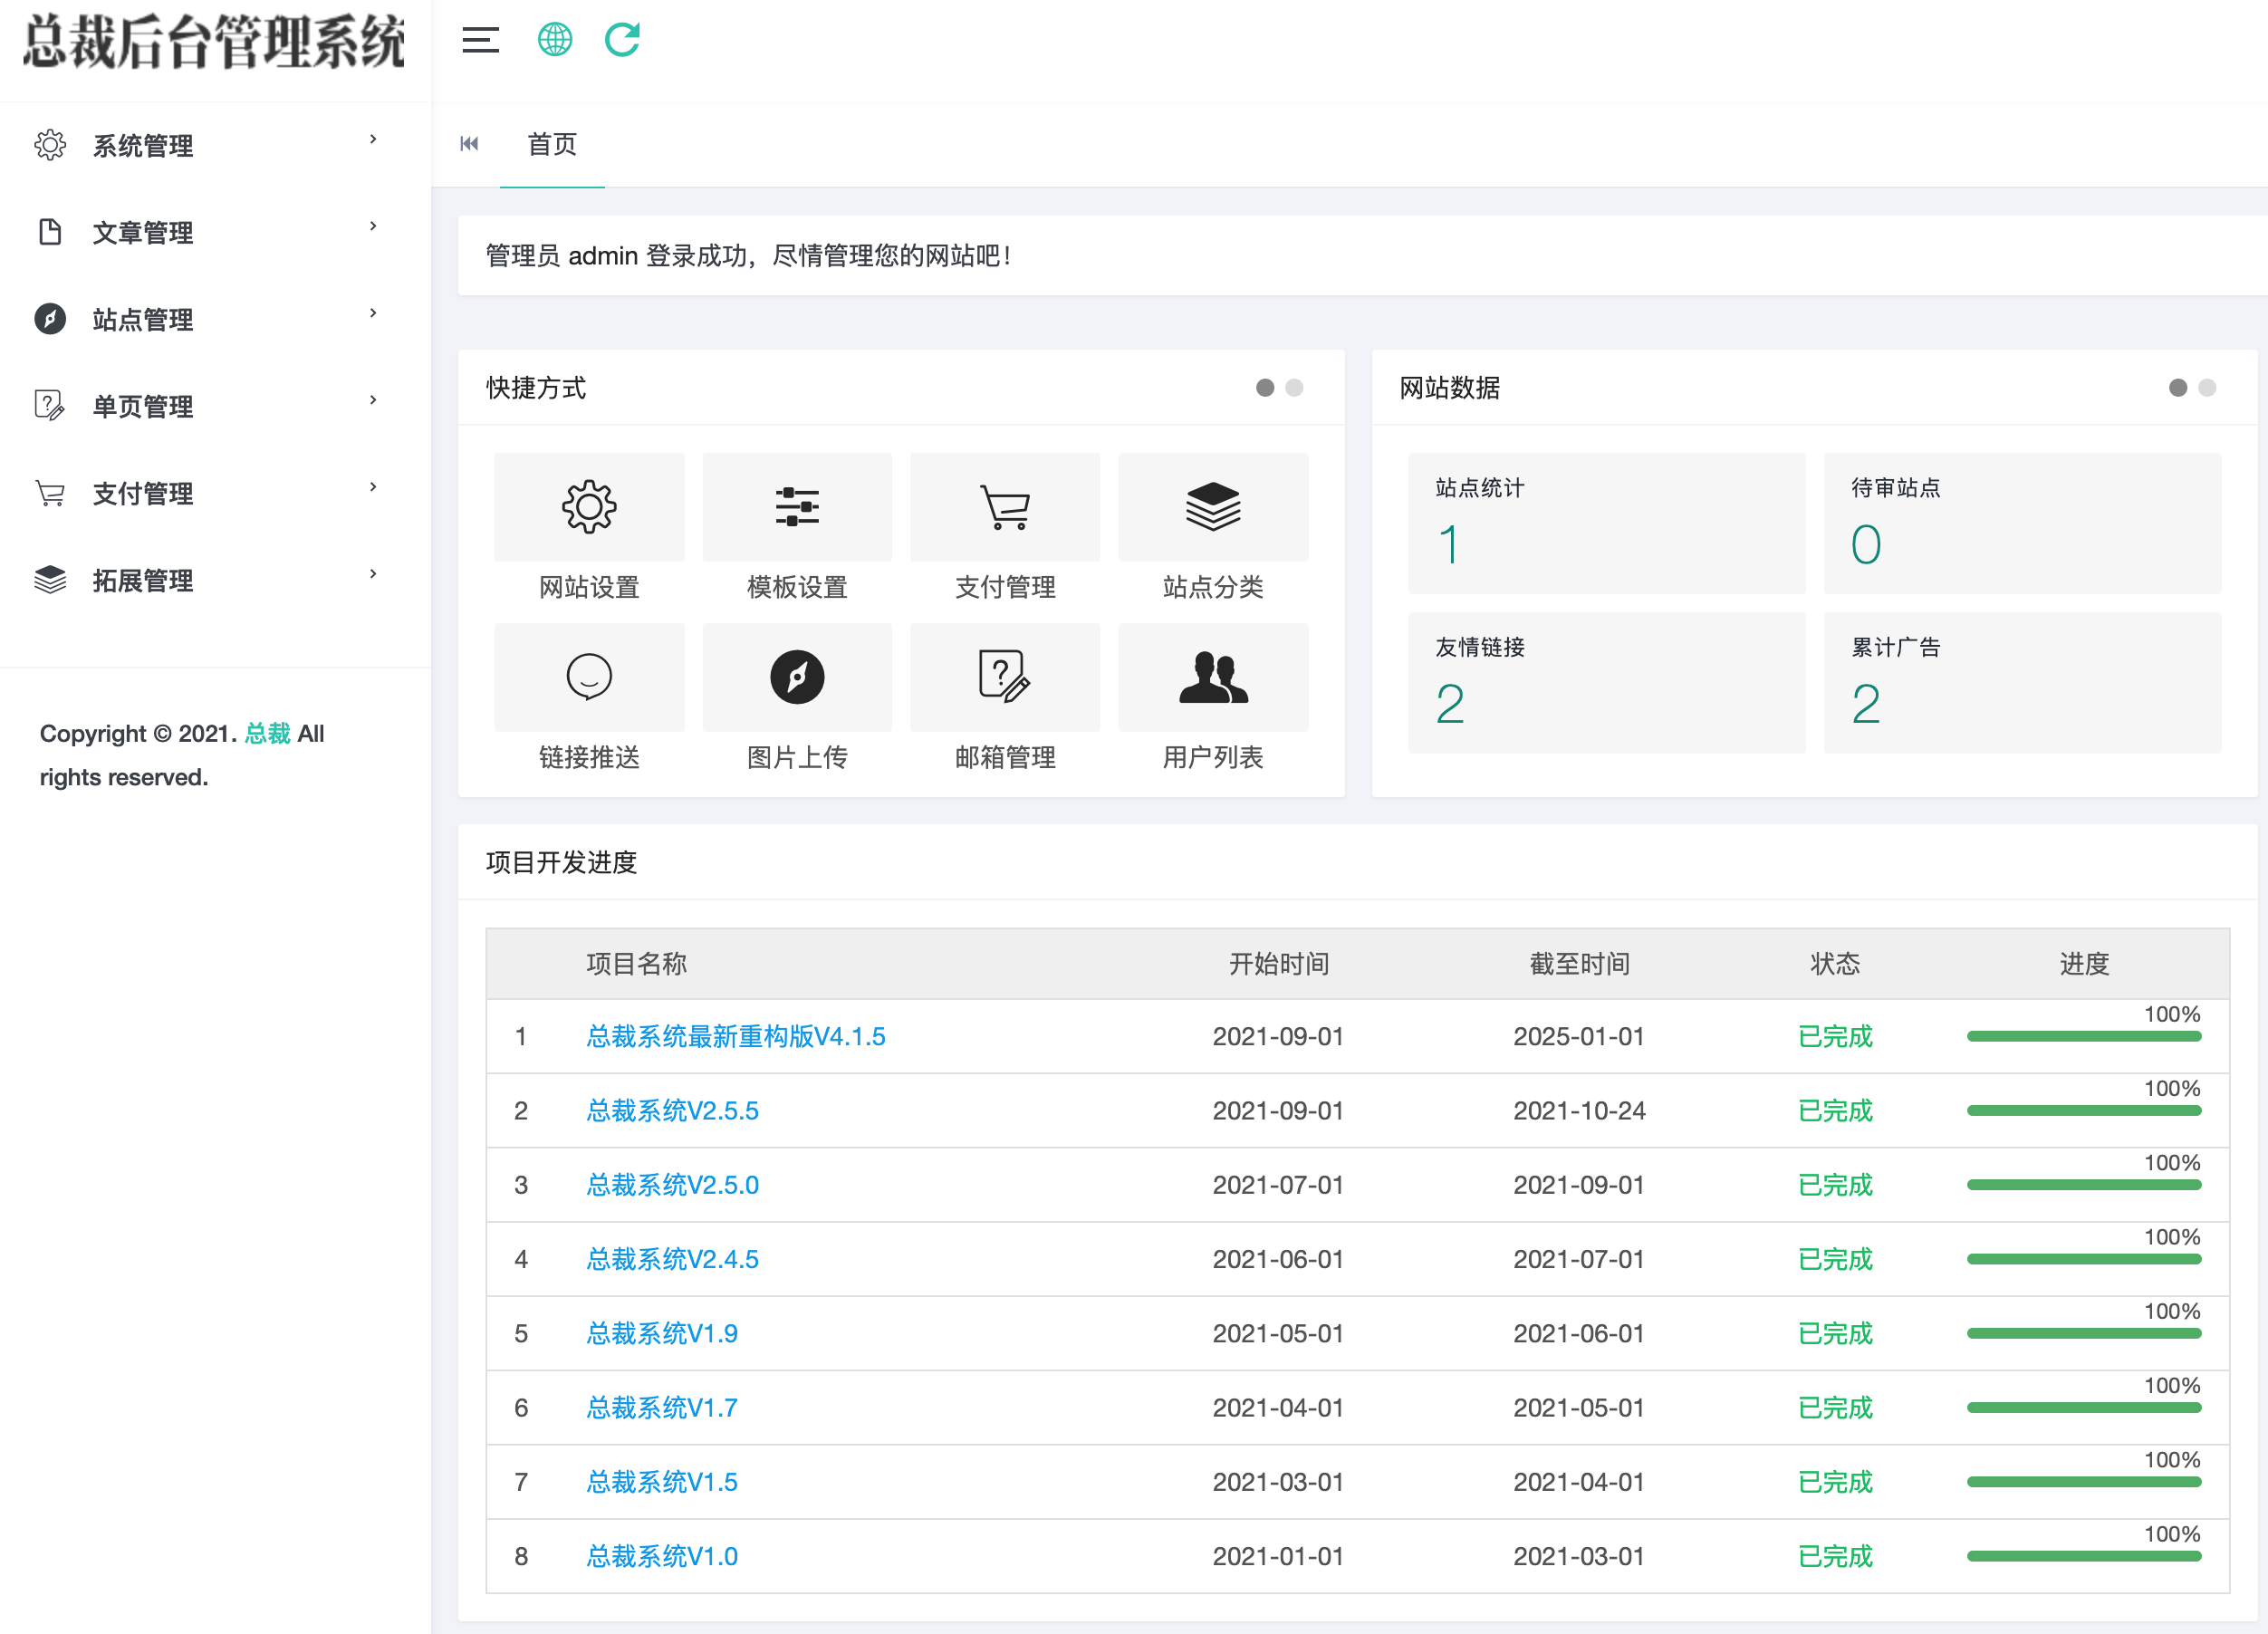Click the tab rewind arrows icon
This screenshot has height=1634, width=2268.
tap(469, 144)
